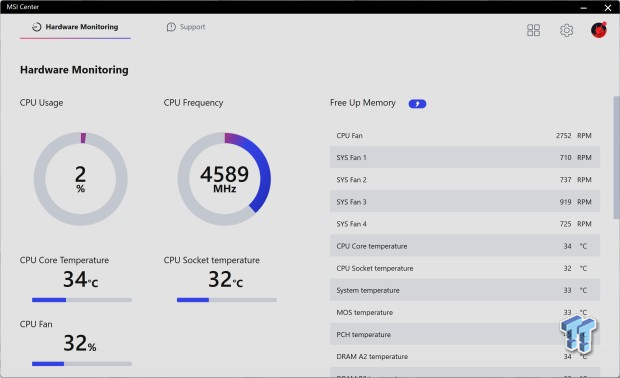620x378 pixels.
Task: Switch to the Support tab
Action: (186, 27)
